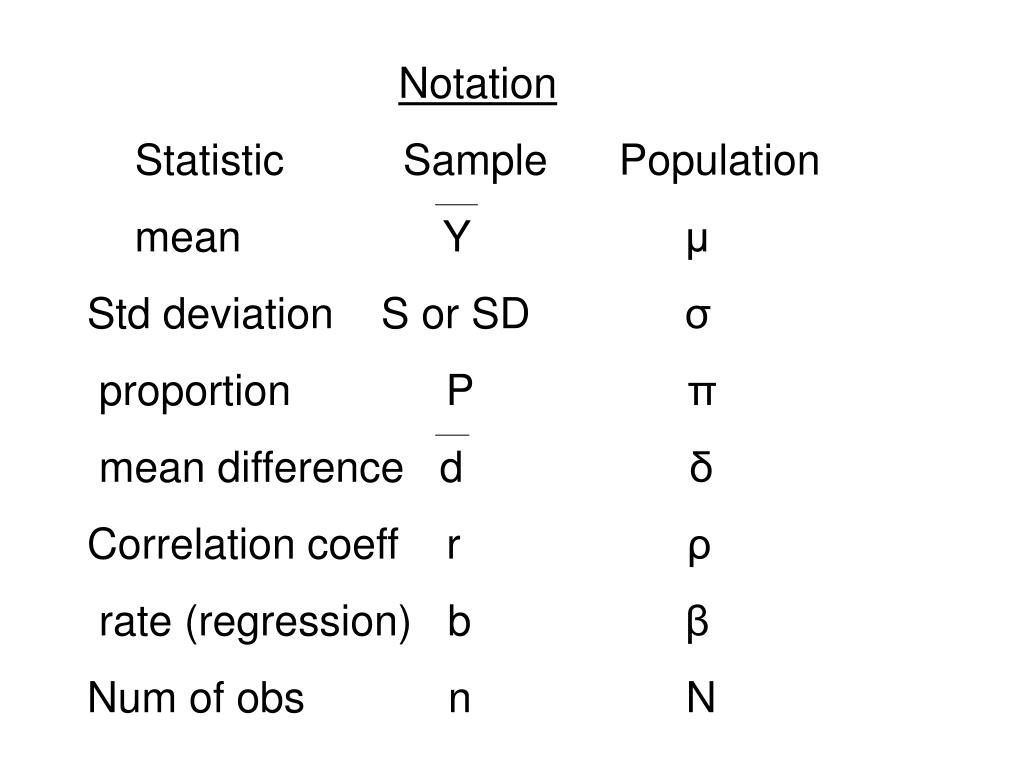
Task: Click the rho population symbol
Action: [699, 550]
